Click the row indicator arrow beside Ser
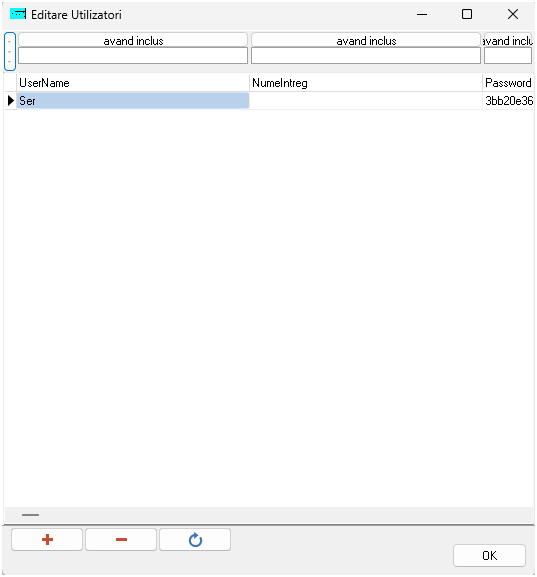The image size is (537, 577). click(x=11, y=100)
